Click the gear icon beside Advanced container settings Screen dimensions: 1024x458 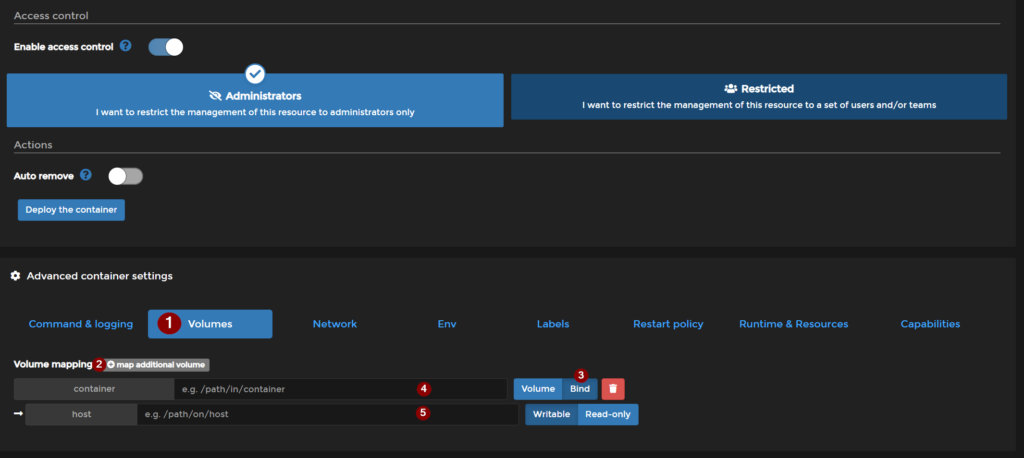(15, 276)
